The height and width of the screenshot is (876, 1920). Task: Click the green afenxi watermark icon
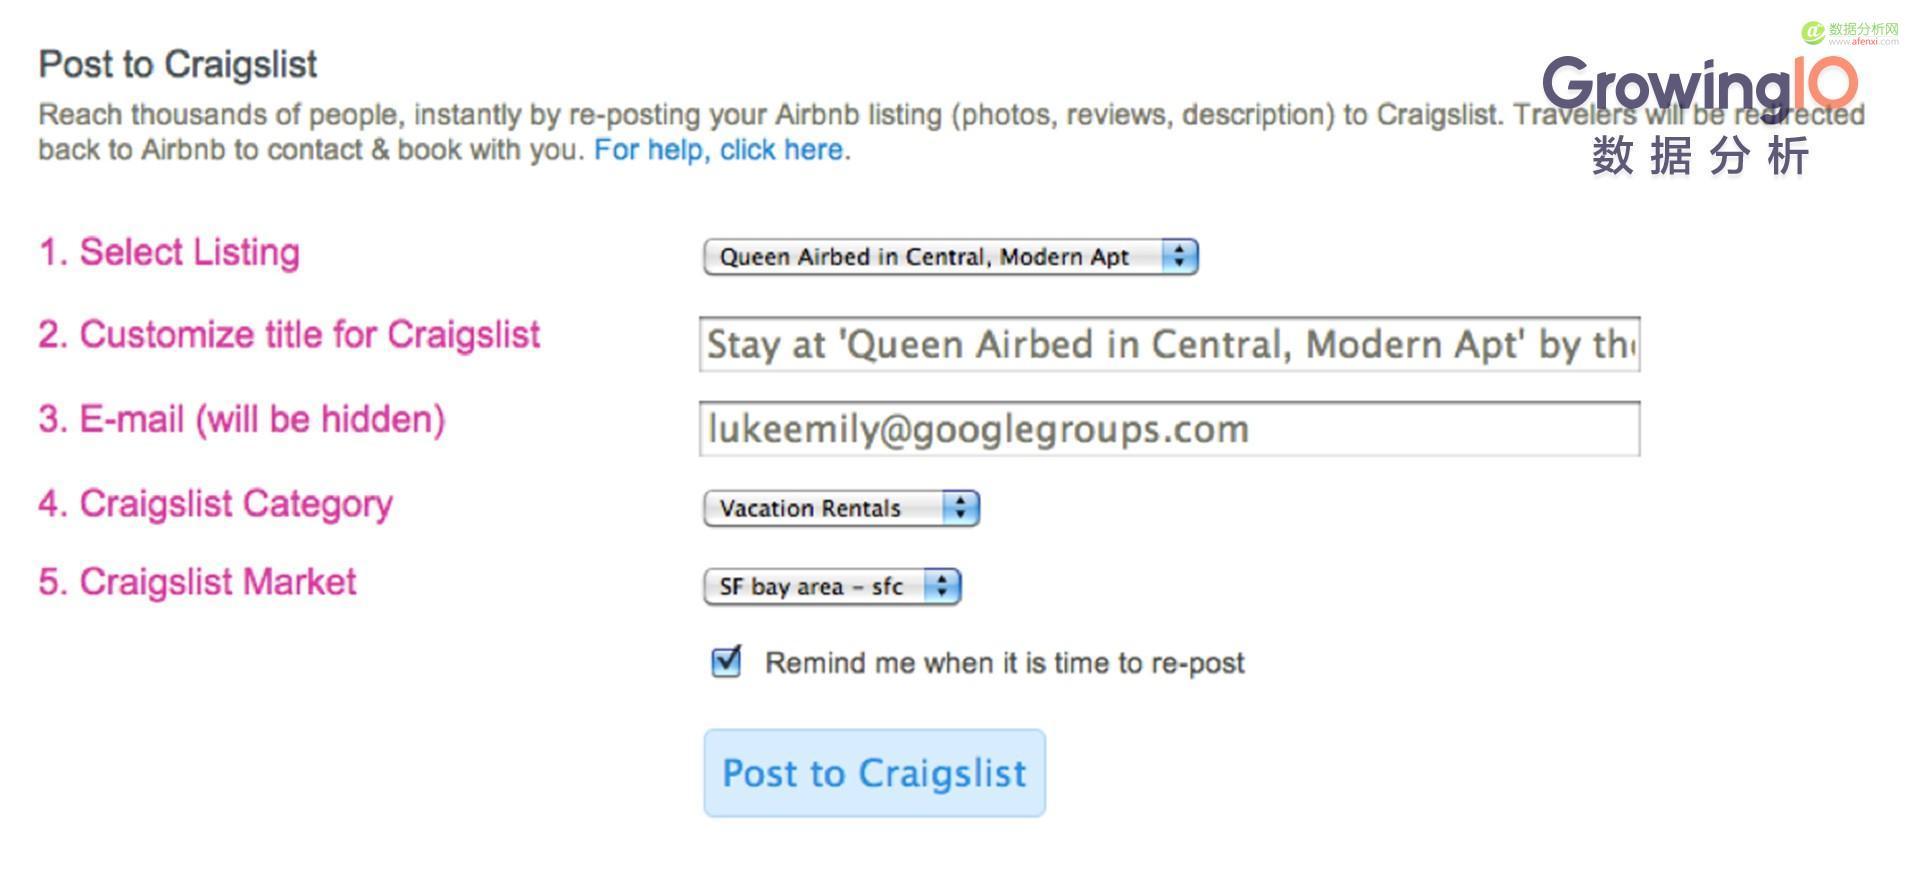(1812, 33)
